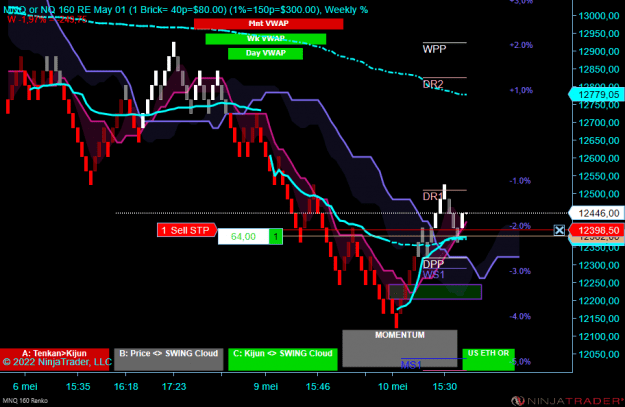
Task: Click the 12446,00 current price marker
Action: click(596, 213)
